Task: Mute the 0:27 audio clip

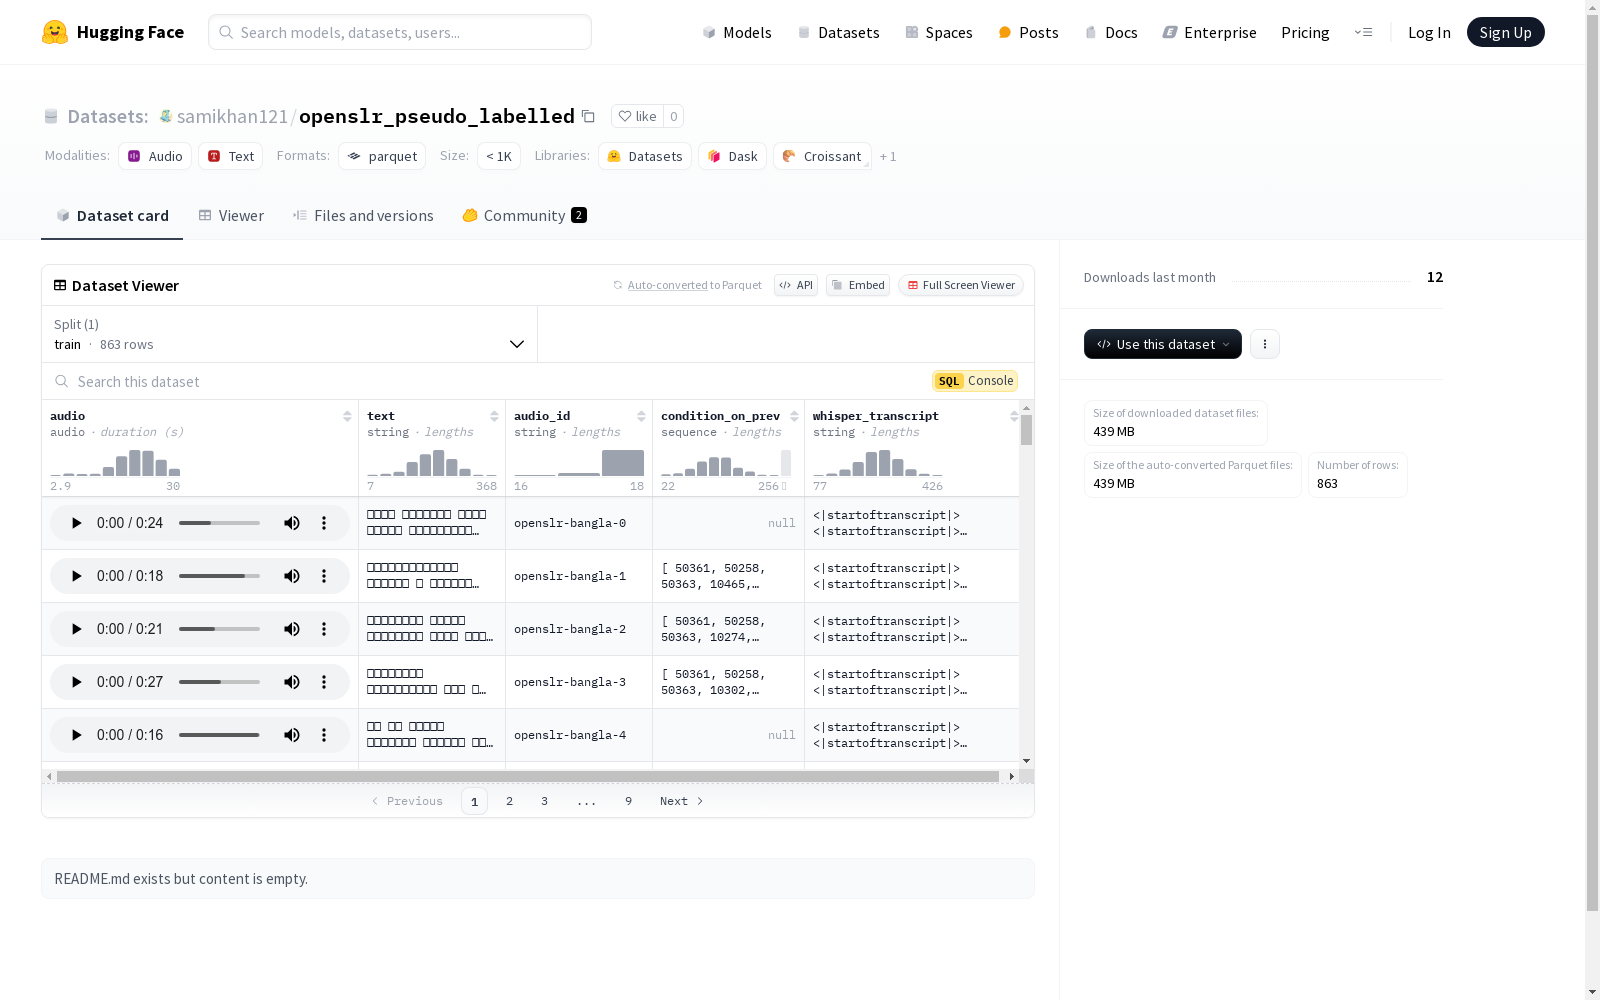Action: coord(292,682)
